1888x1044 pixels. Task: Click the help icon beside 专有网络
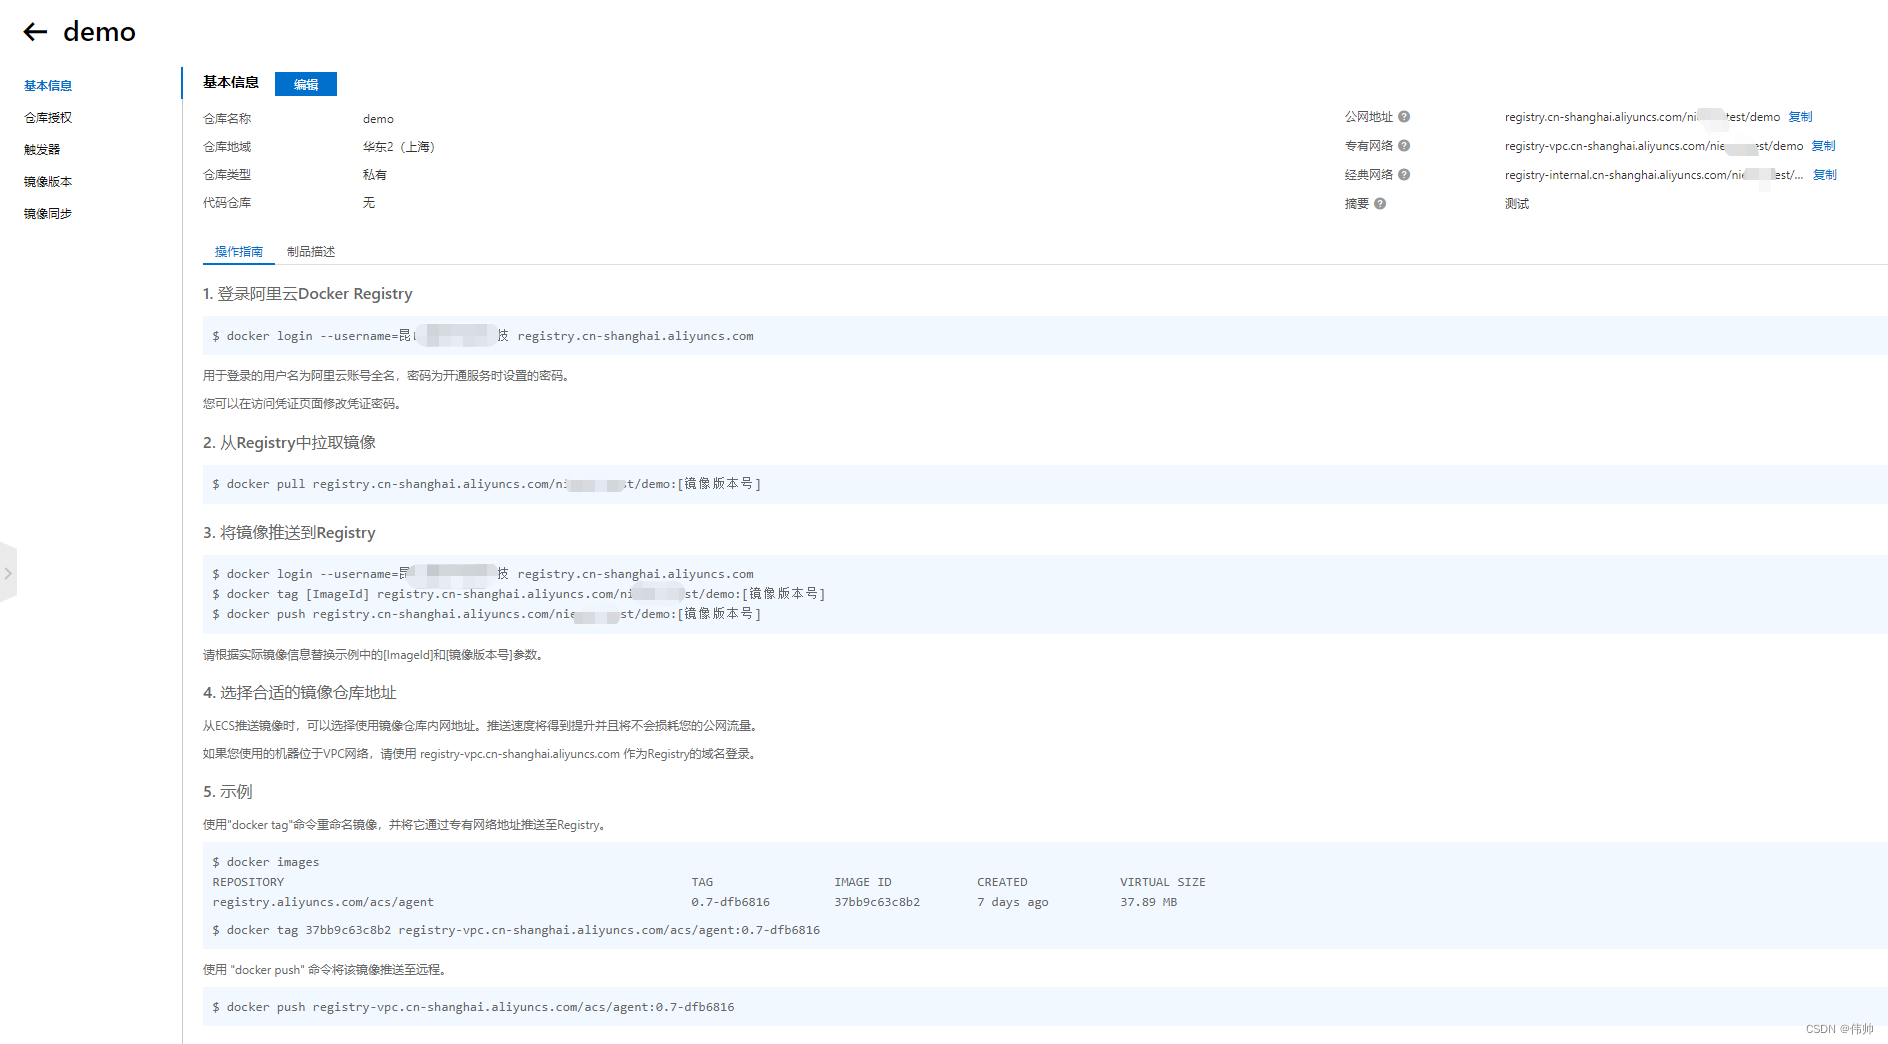[1404, 146]
